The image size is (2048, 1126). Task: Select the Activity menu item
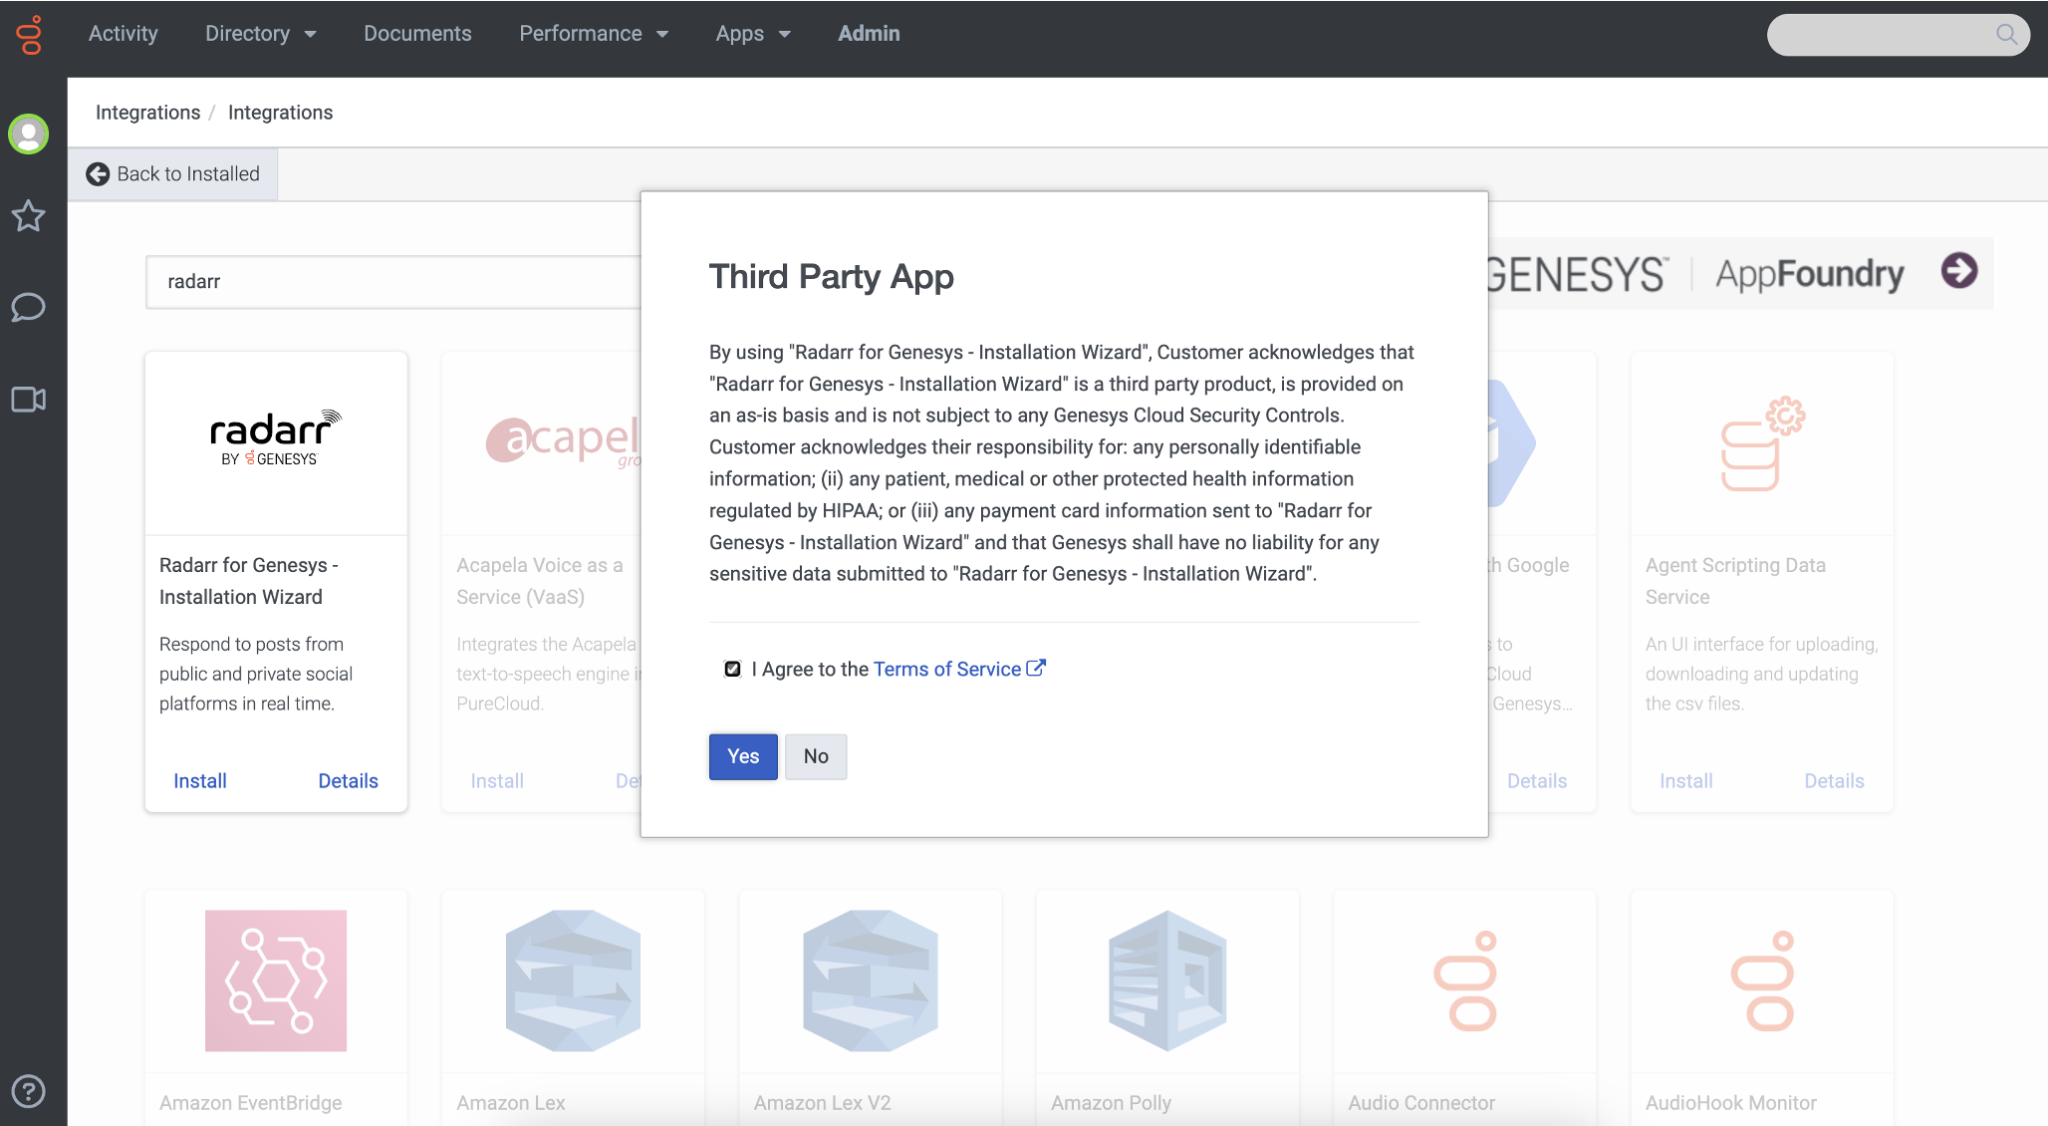123,33
